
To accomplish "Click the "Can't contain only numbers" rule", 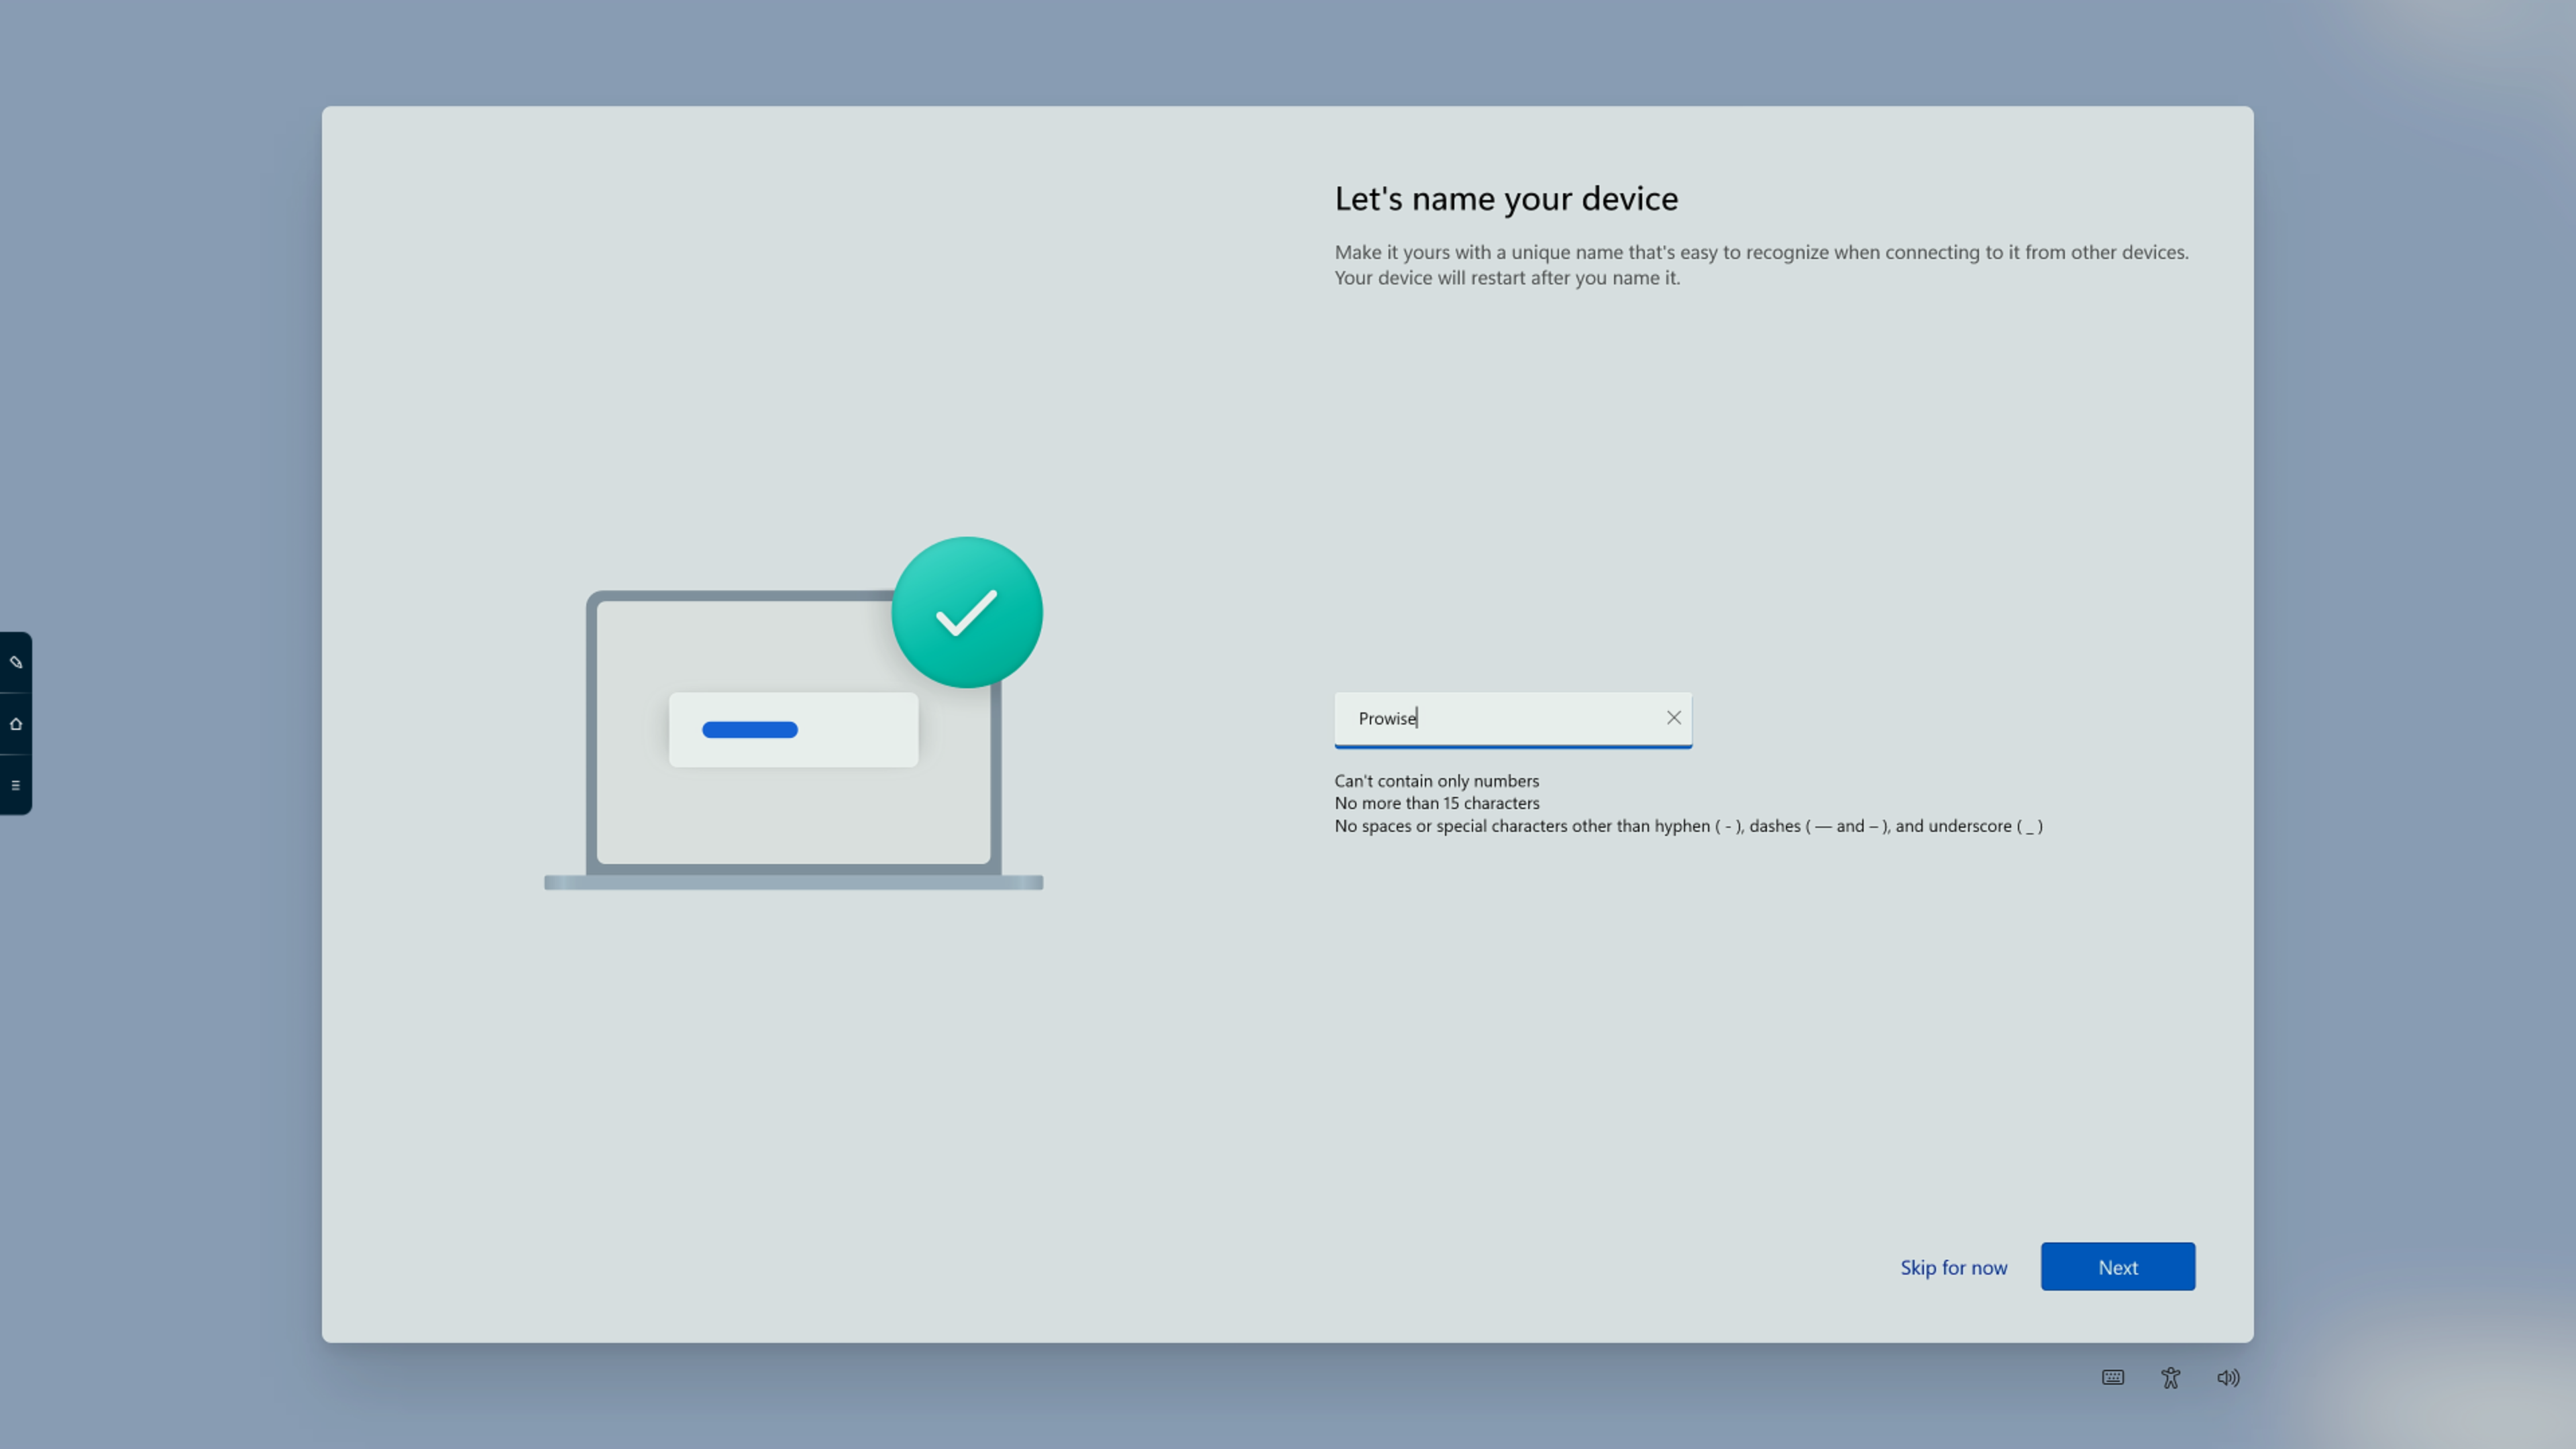I will (1436, 781).
